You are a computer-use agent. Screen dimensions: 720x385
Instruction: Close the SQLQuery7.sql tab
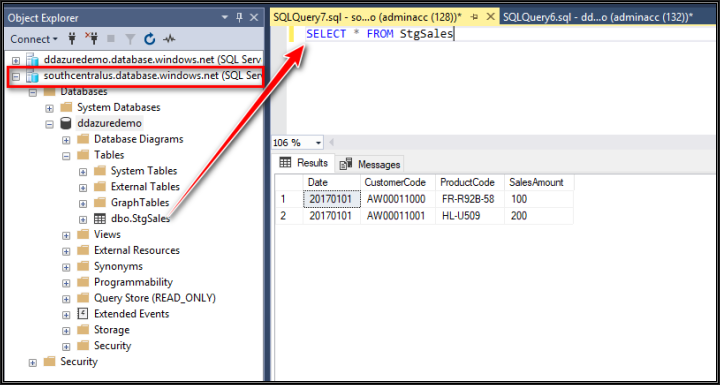coord(490,17)
